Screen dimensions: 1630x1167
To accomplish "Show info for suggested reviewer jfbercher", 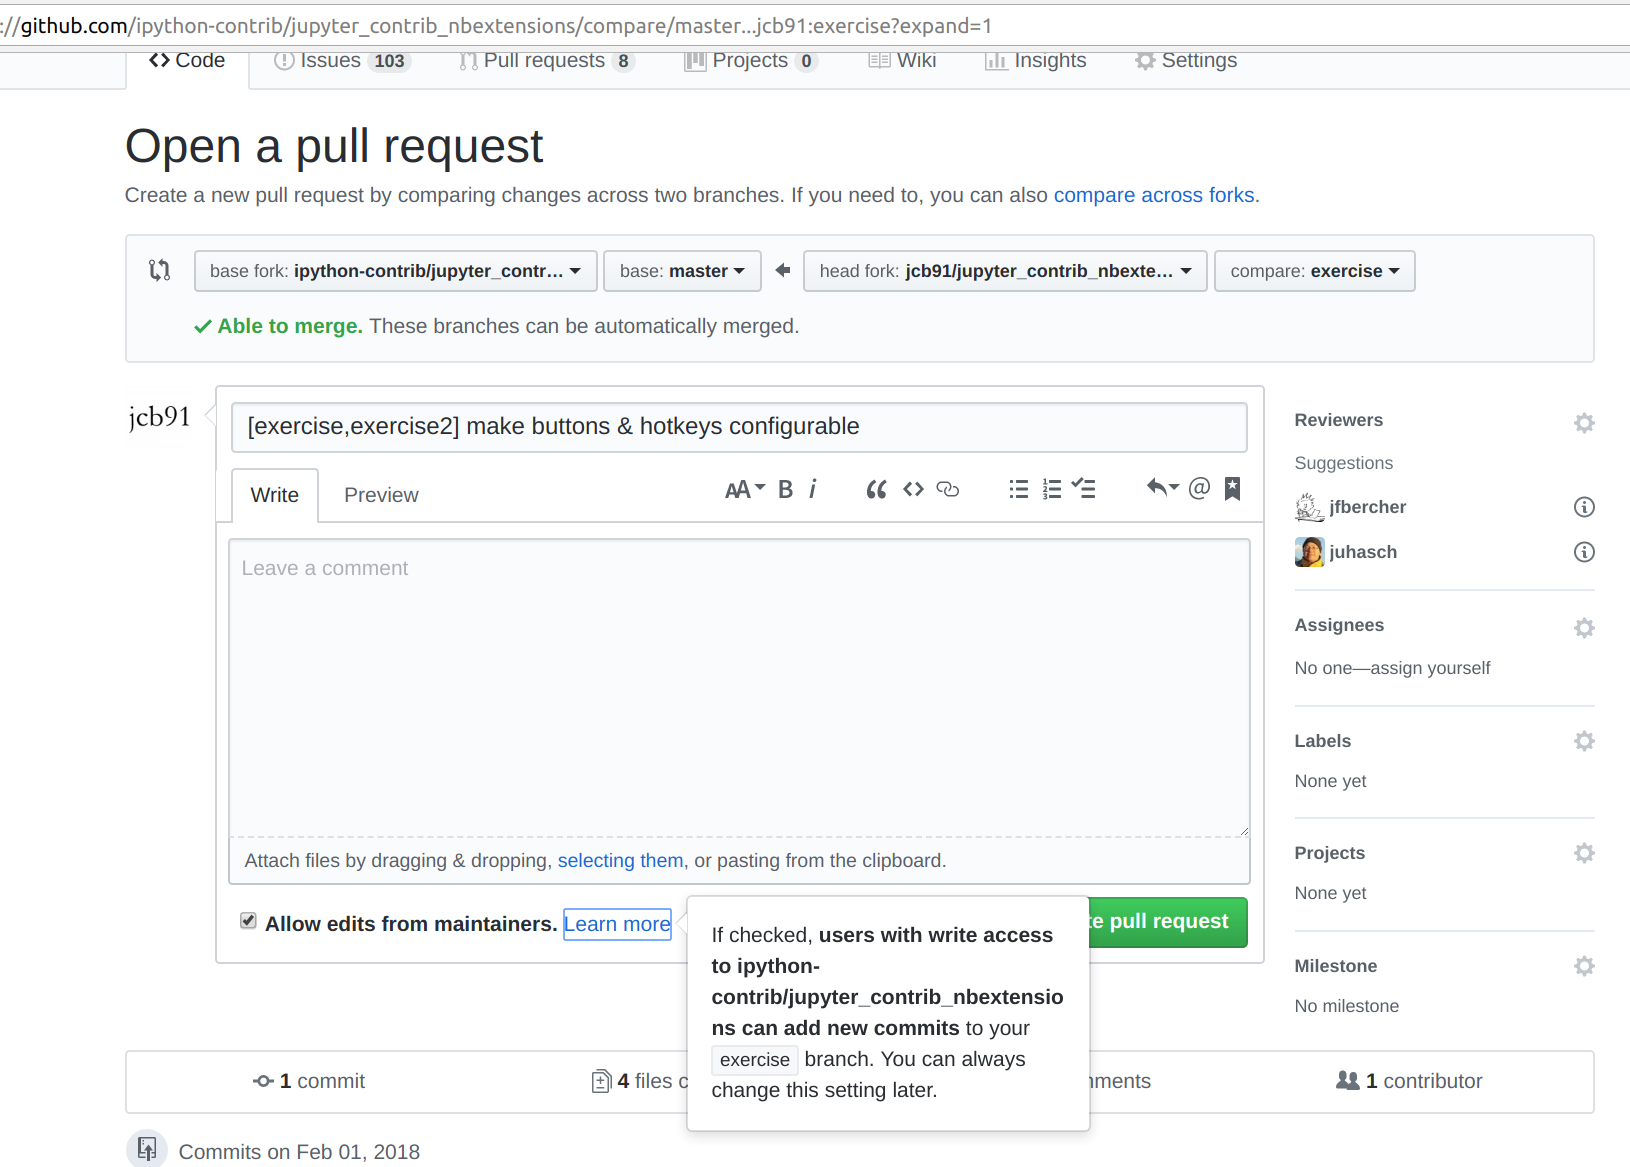I will point(1584,507).
